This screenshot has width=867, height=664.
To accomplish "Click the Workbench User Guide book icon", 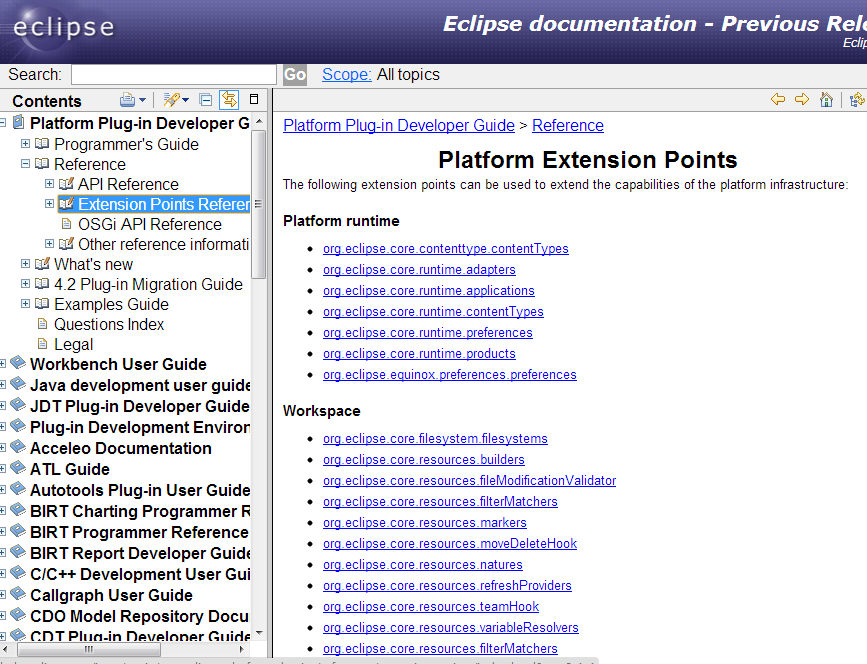I will 18,363.
